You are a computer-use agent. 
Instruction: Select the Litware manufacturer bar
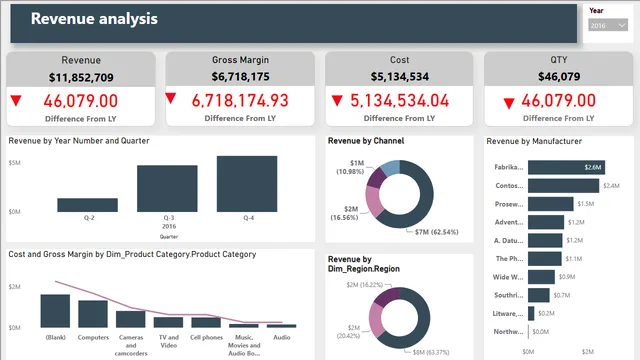(531, 313)
